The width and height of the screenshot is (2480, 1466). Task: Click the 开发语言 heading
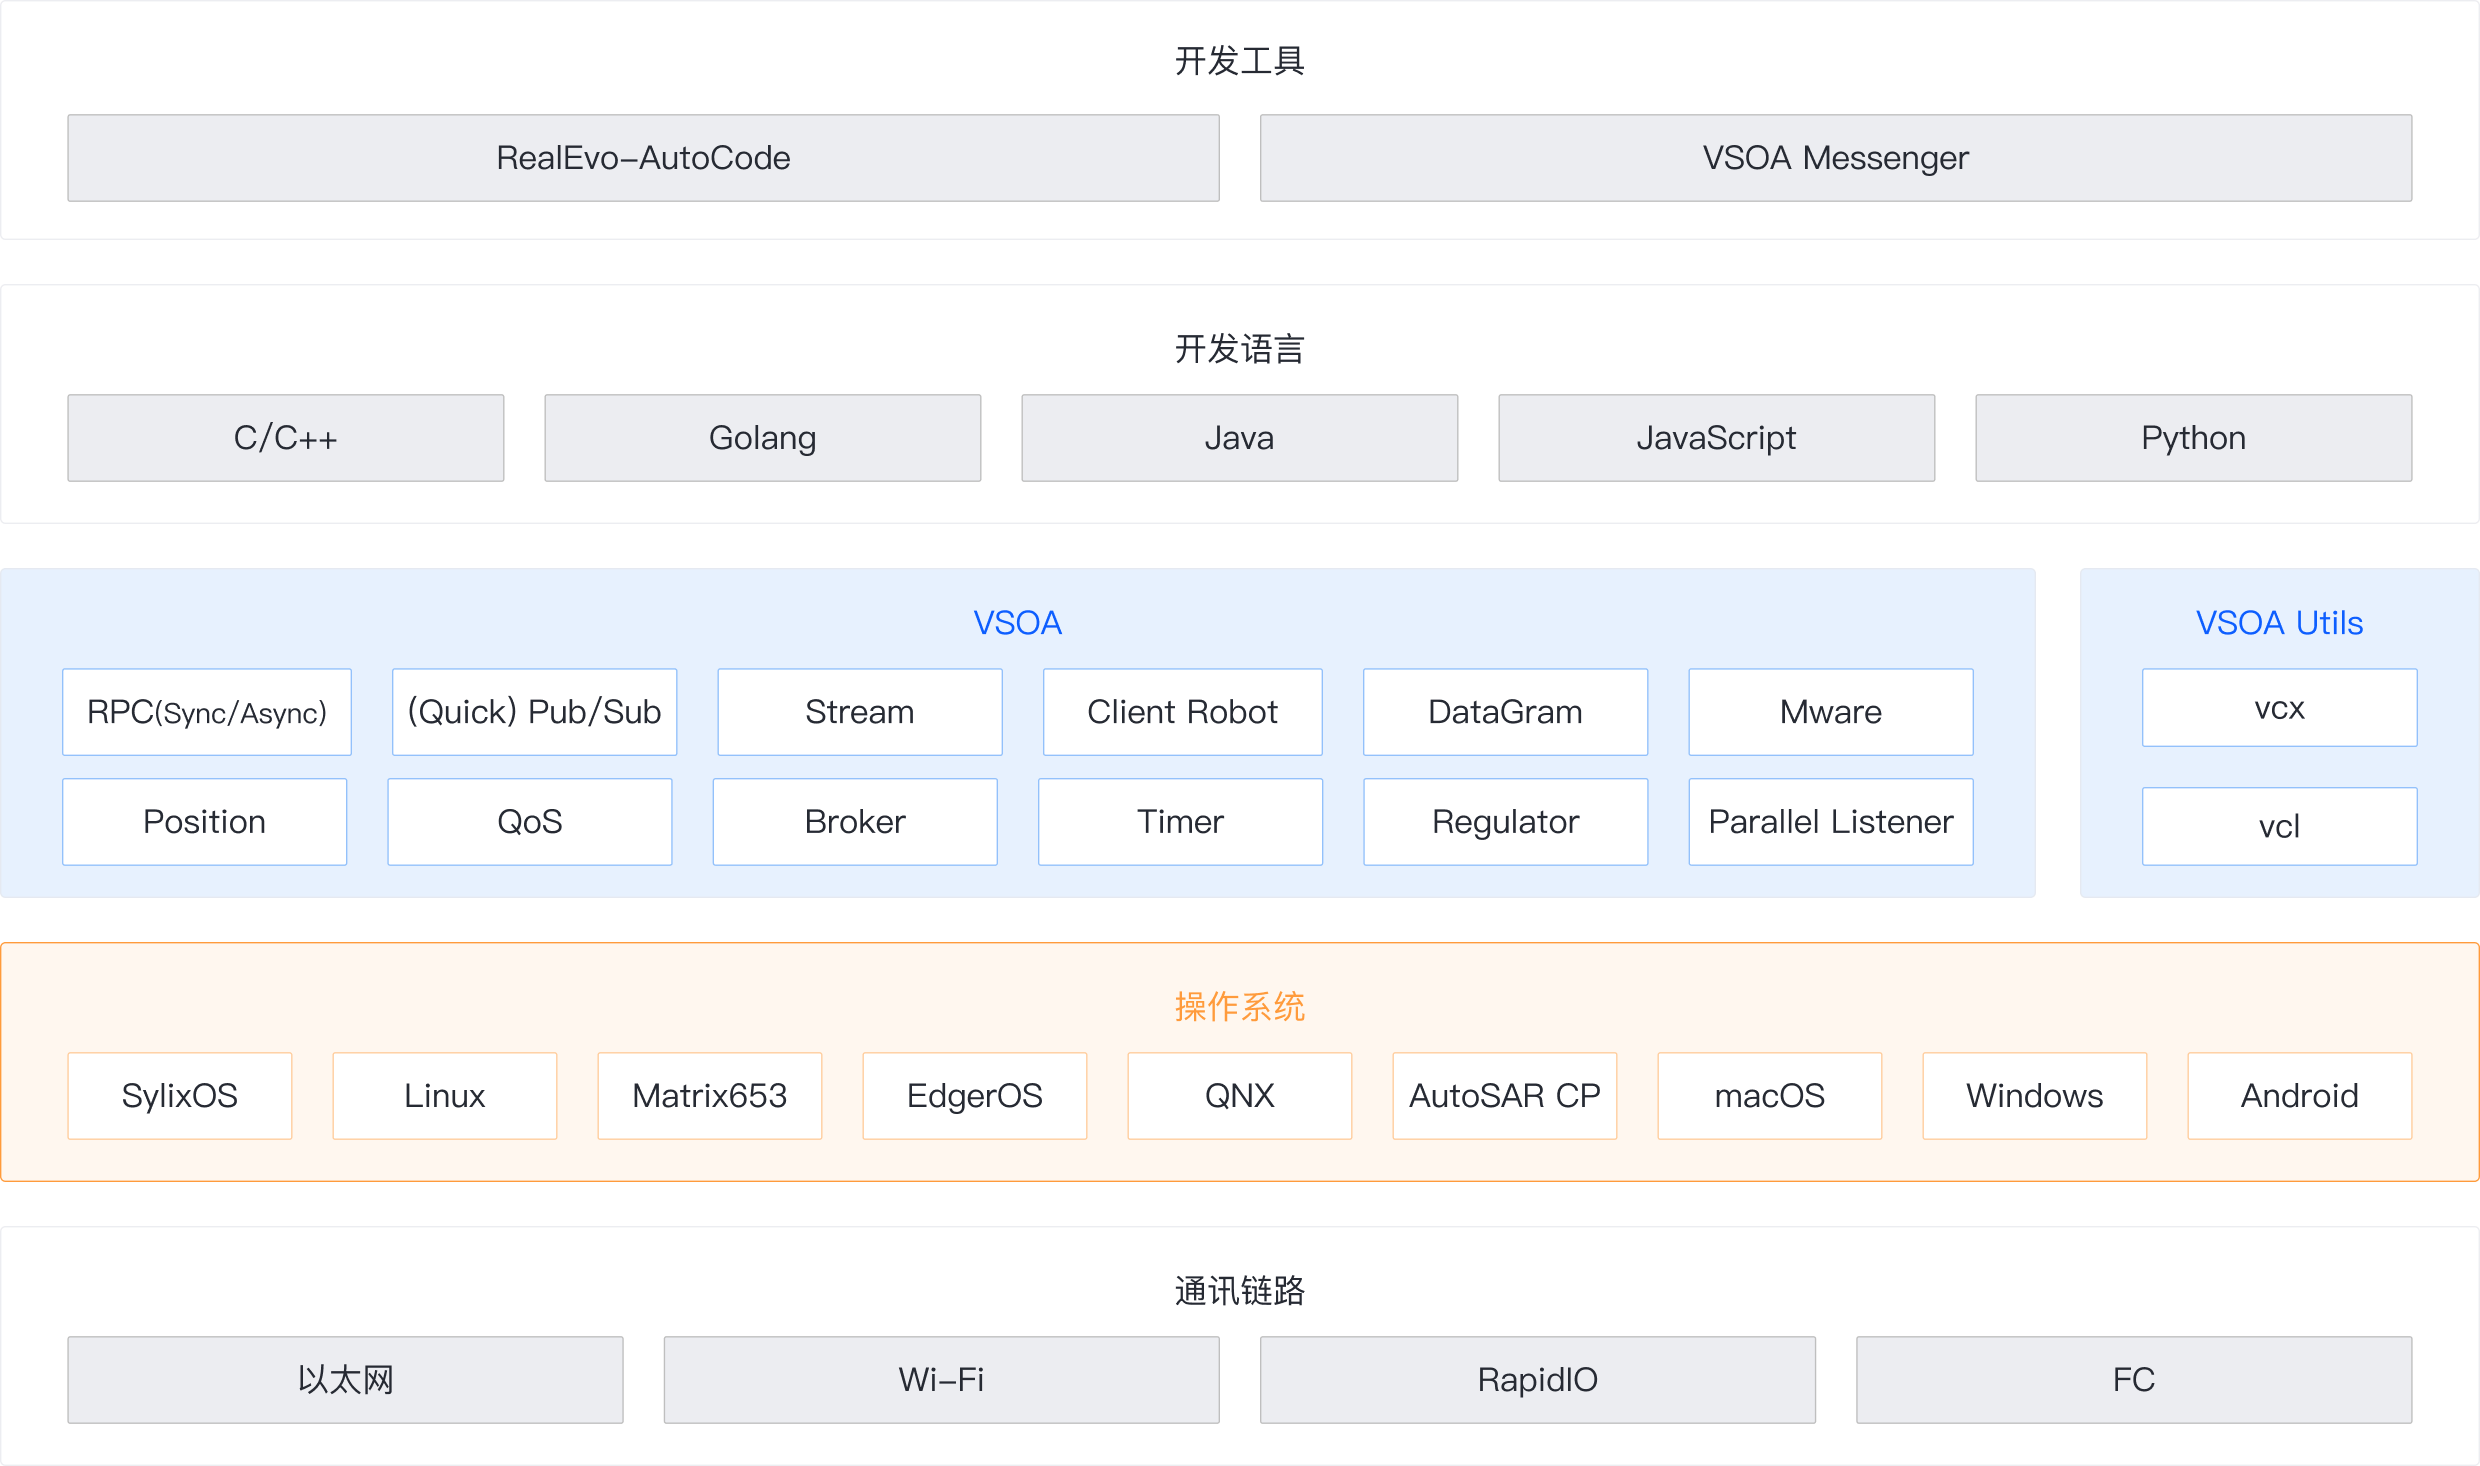1240,349
